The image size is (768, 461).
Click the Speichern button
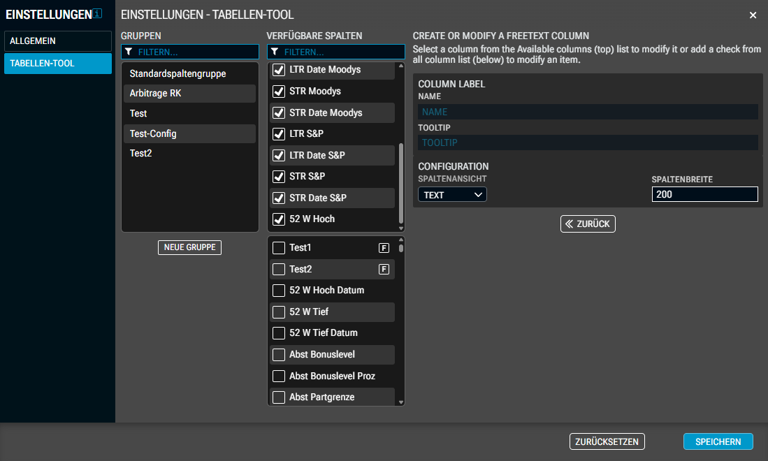(718, 441)
